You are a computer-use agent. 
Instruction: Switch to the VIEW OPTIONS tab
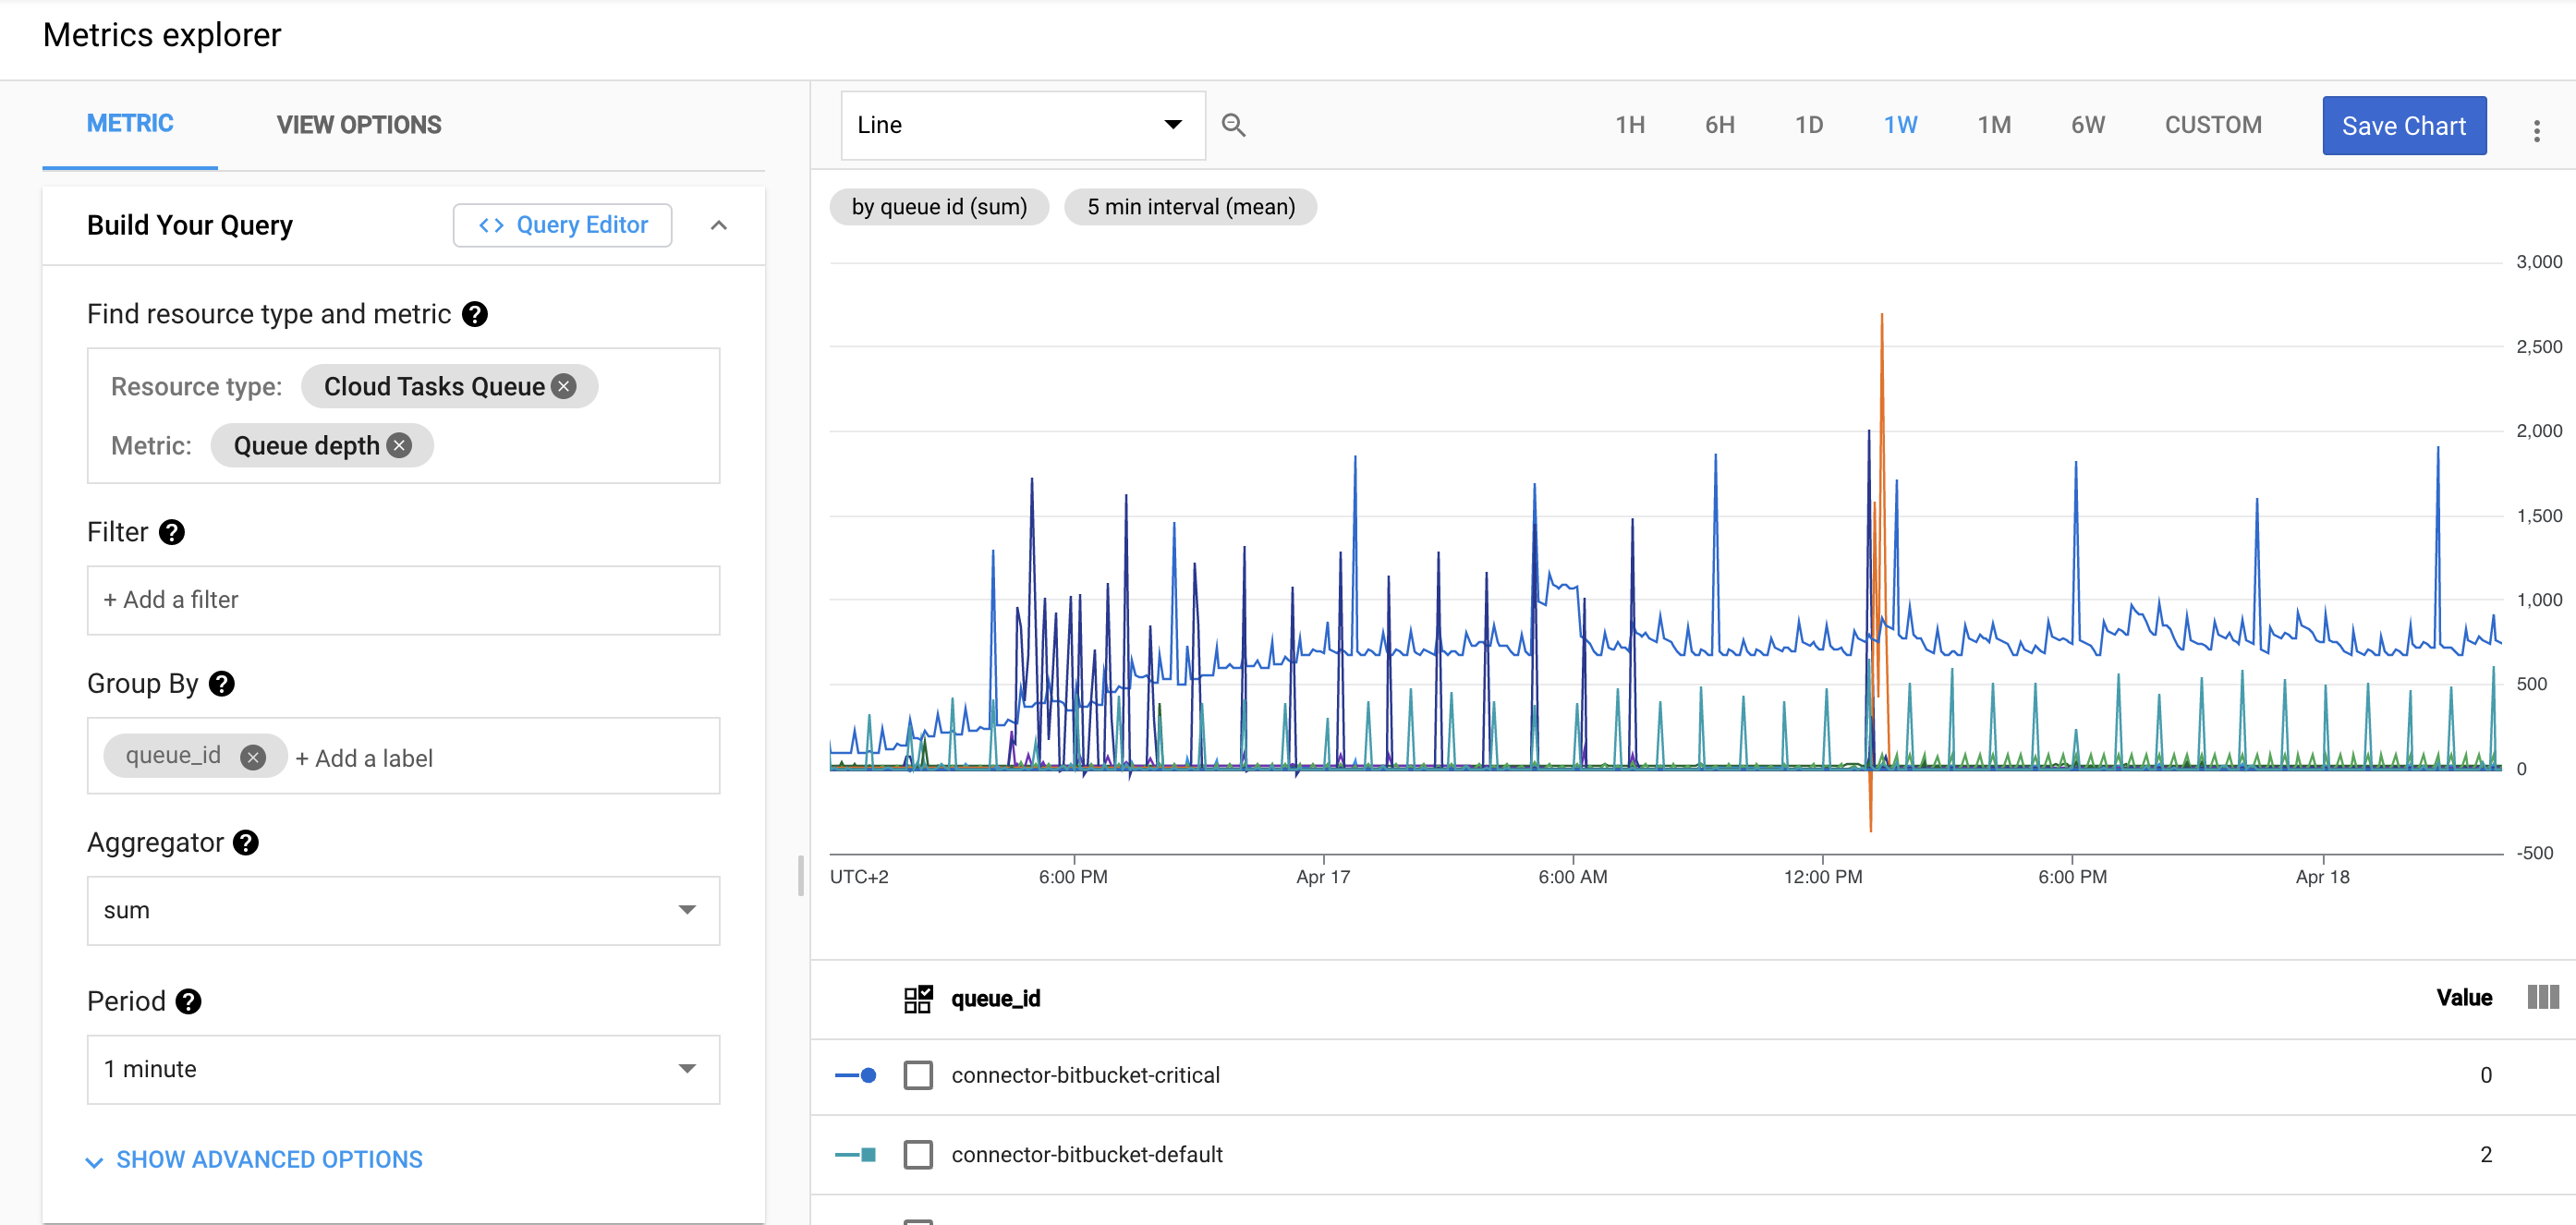click(358, 125)
